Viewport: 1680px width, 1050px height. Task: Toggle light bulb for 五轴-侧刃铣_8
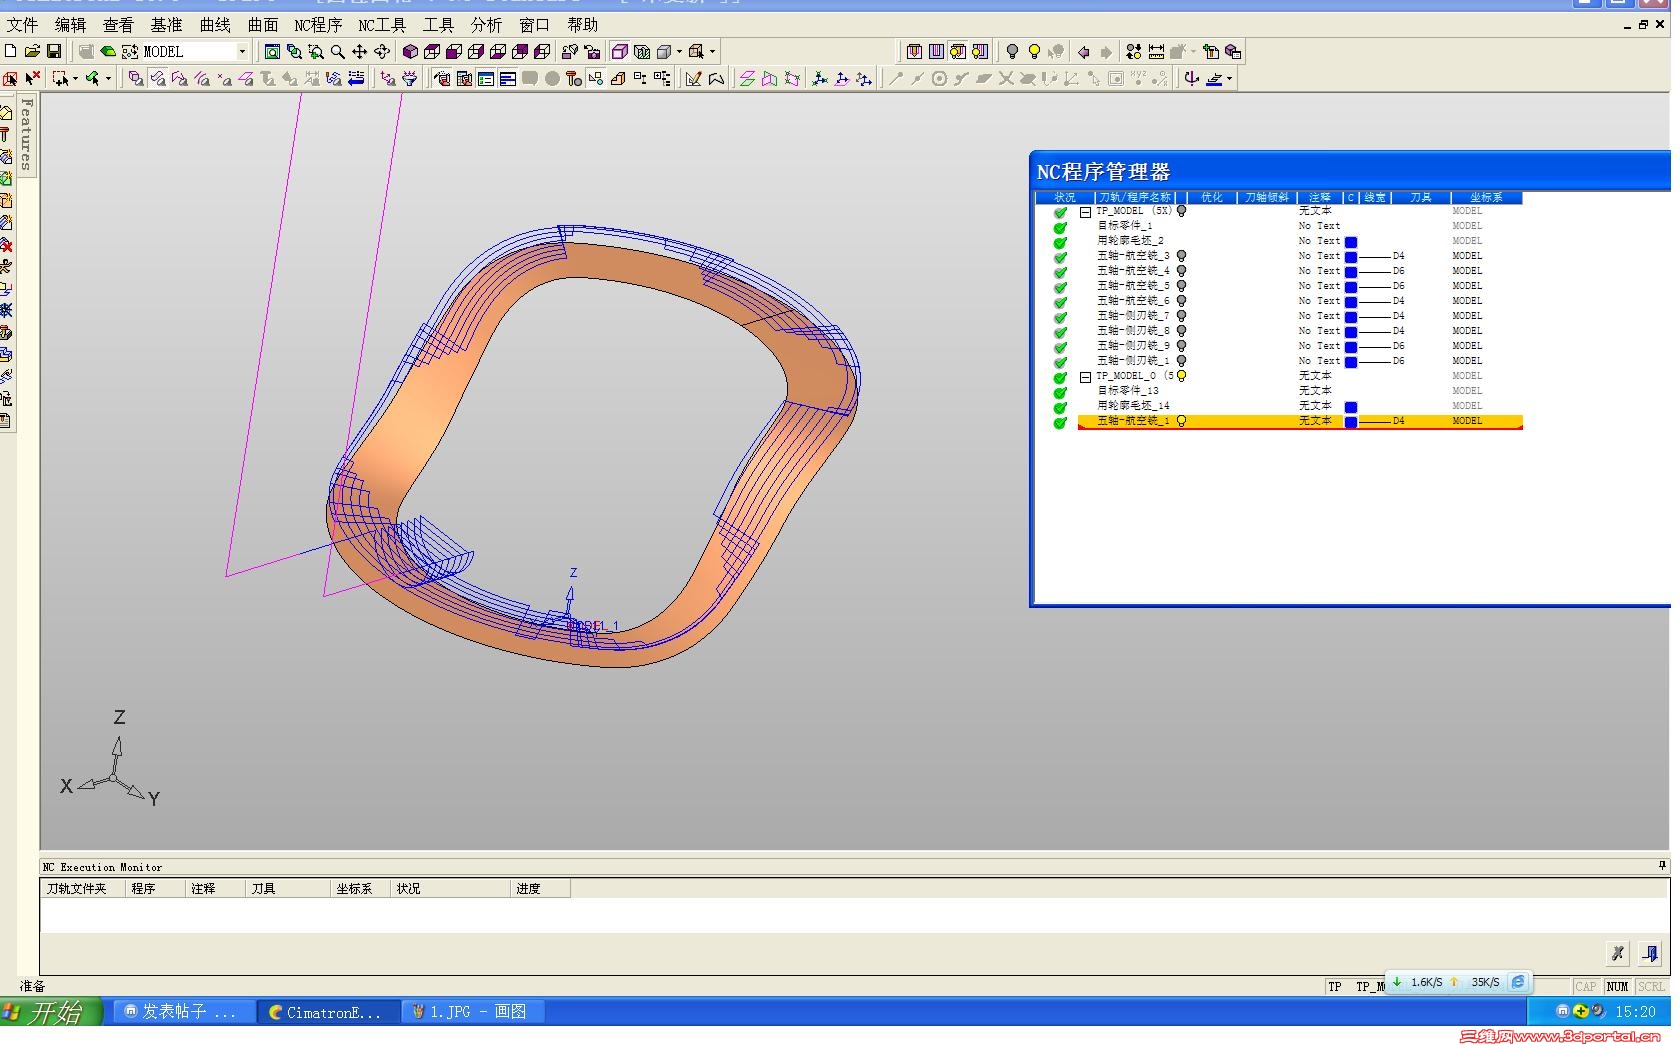click(1181, 331)
